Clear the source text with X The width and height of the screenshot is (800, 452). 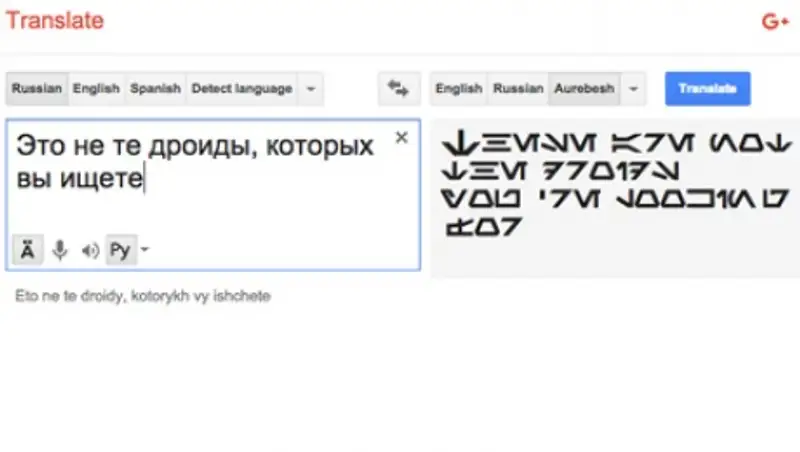click(402, 137)
